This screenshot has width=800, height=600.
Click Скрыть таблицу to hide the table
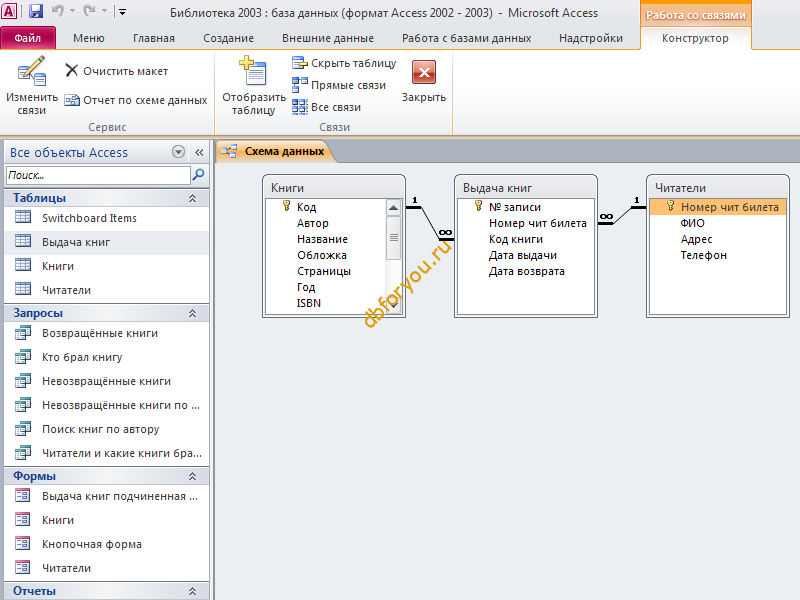(x=344, y=63)
